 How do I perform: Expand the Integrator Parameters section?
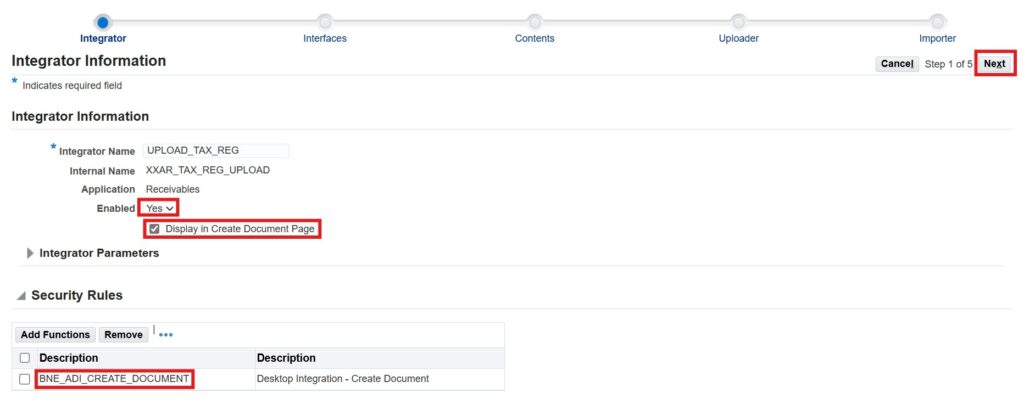30,253
